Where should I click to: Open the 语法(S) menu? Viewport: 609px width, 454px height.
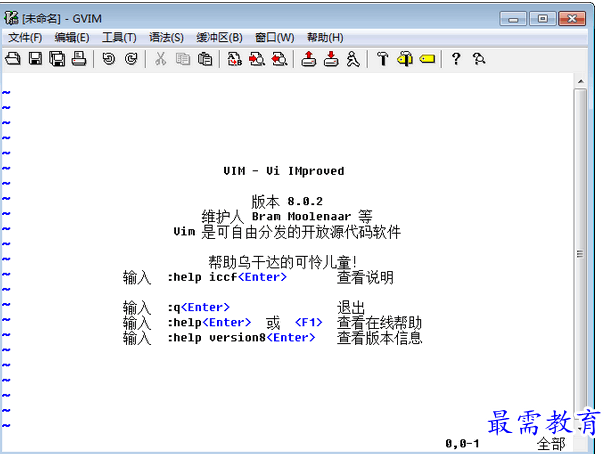pyautogui.click(x=166, y=38)
